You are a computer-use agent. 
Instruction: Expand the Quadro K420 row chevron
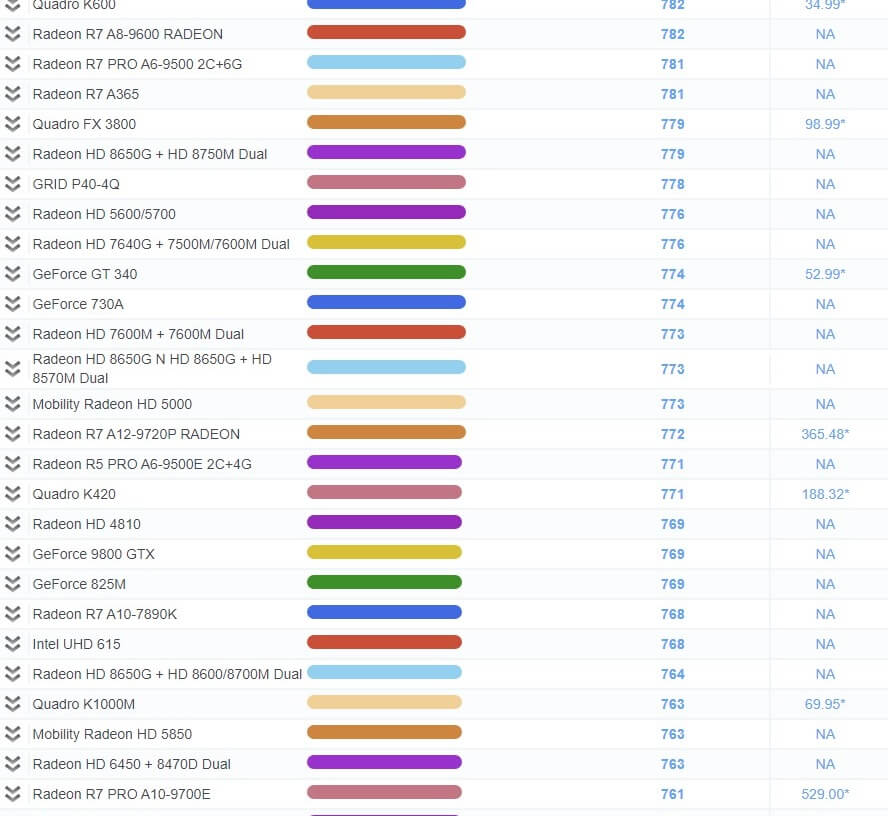click(12, 494)
